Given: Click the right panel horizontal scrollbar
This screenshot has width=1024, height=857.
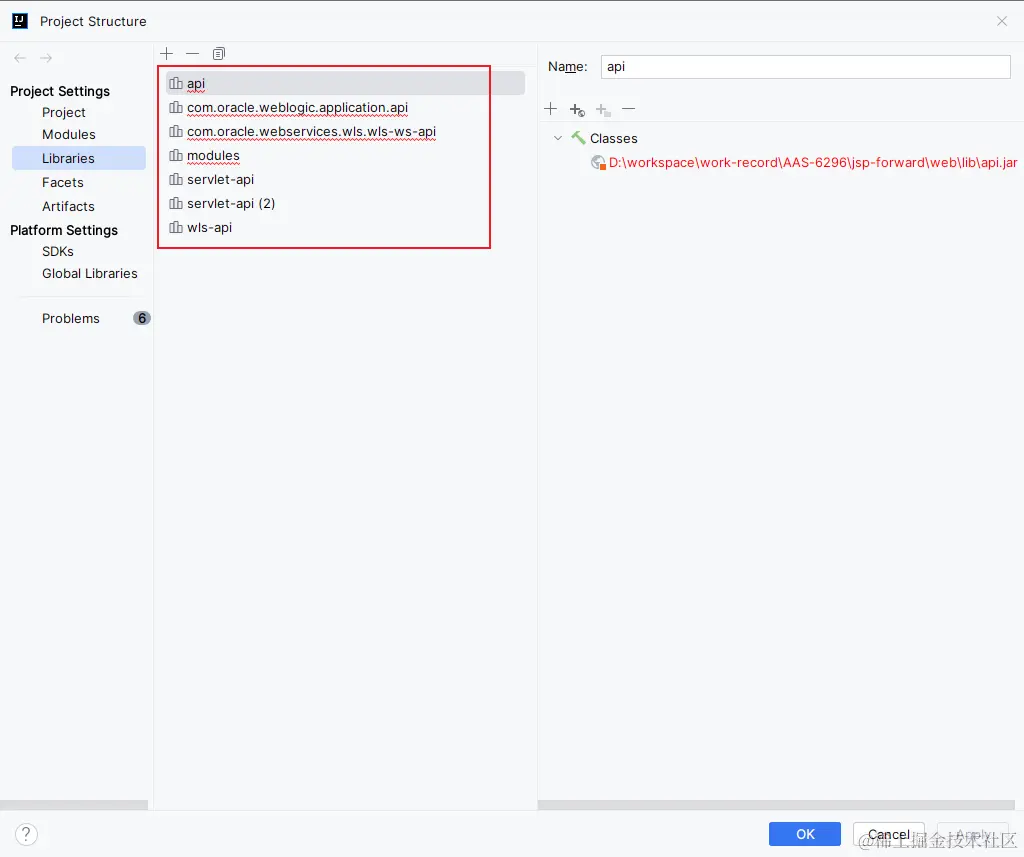Looking at the screenshot, I should point(776,805).
